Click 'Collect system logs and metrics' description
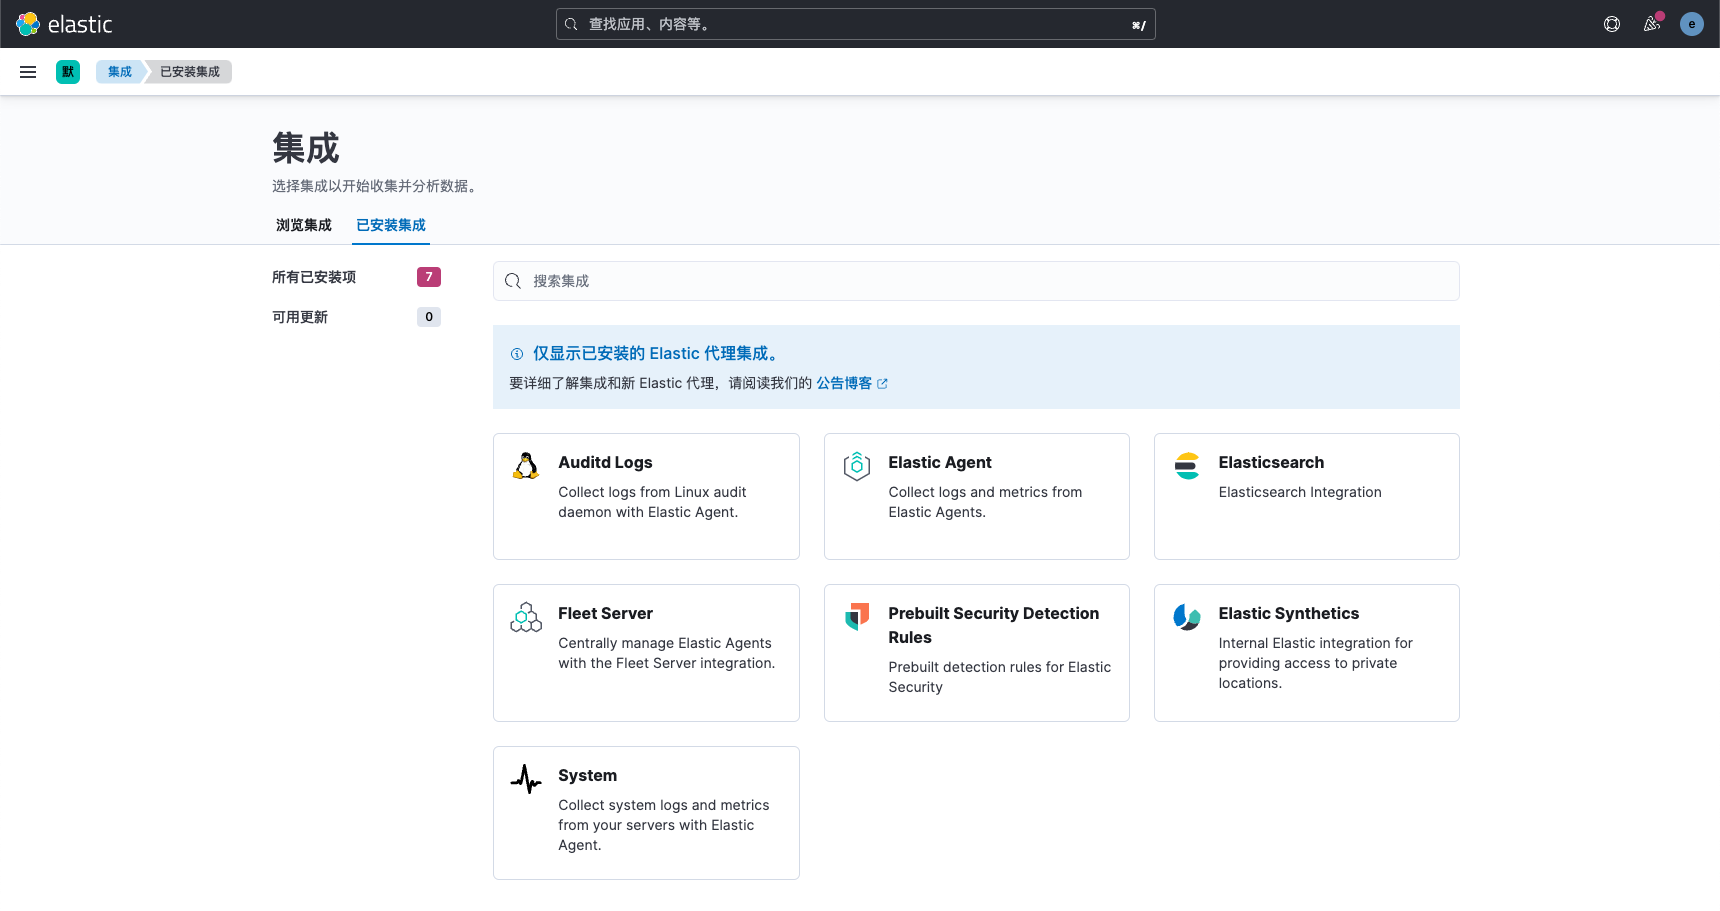The height and width of the screenshot is (911, 1720). pyautogui.click(x=664, y=825)
